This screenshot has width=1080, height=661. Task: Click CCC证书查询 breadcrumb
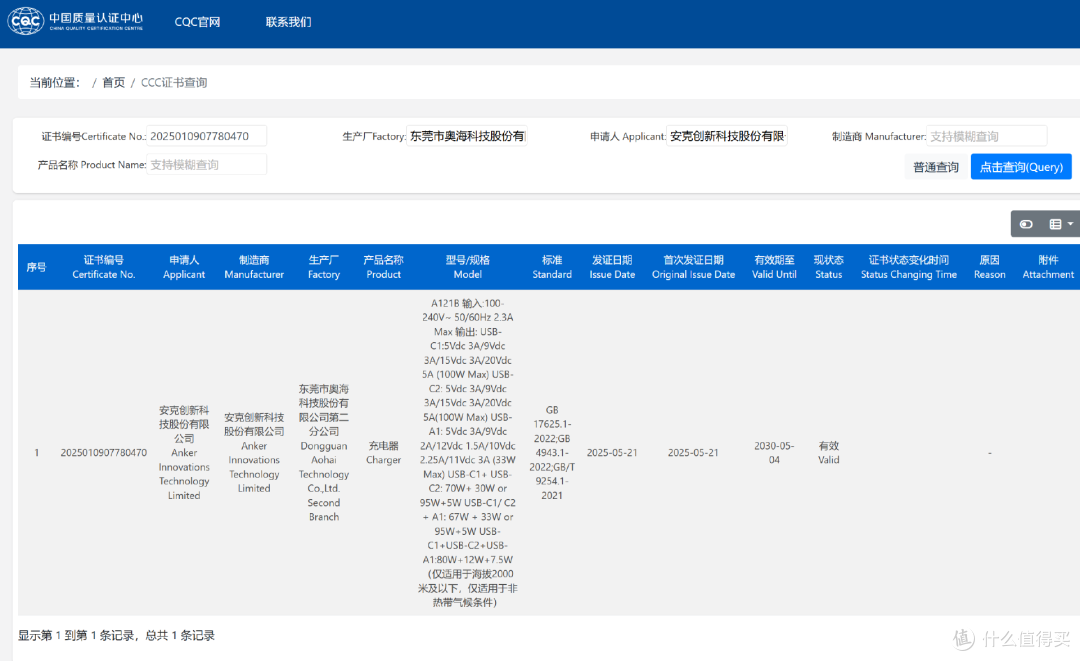(174, 83)
